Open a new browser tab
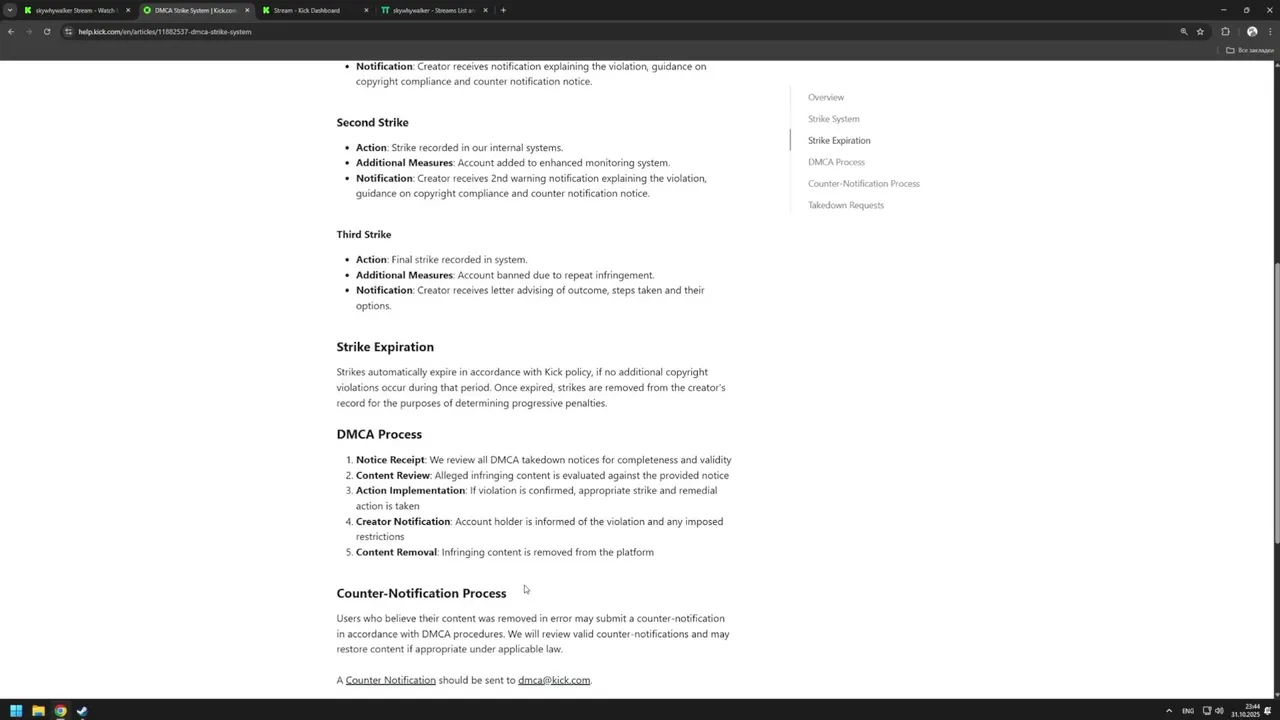The height and width of the screenshot is (720, 1280). click(x=503, y=10)
